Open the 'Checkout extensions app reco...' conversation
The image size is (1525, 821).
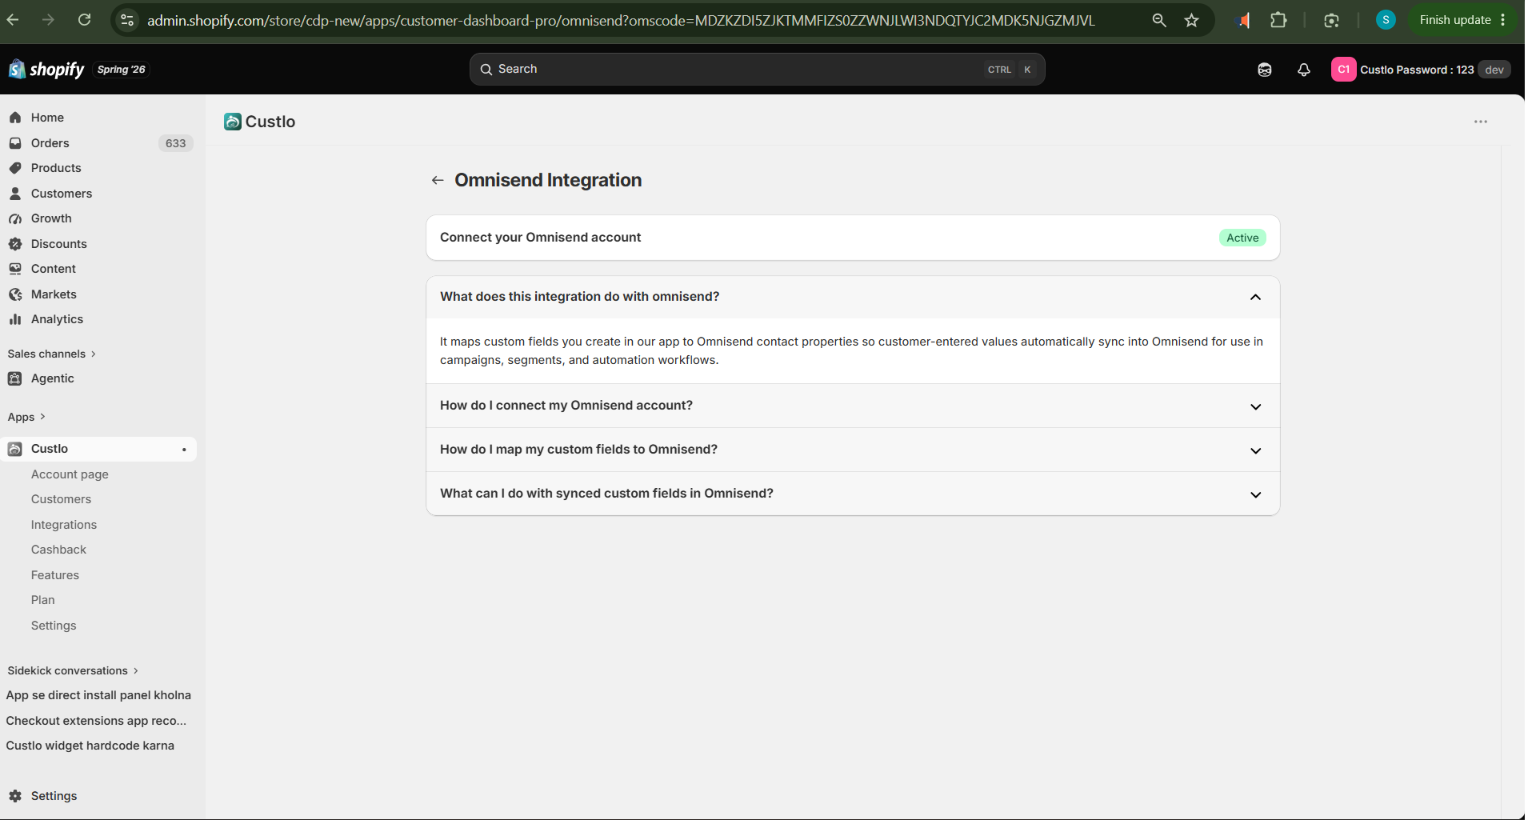click(96, 721)
